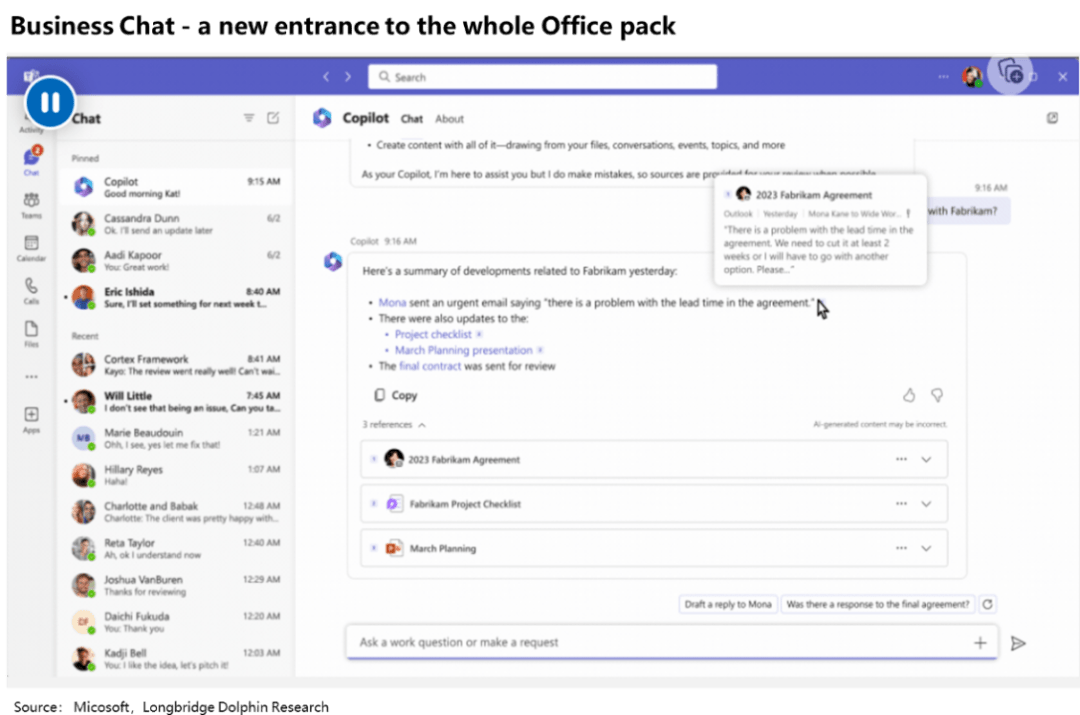Image resolution: width=1080 pixels, height=715 pixels.
Task: Expand the Fabrikam Project Checklist reference
Action: 926,504
